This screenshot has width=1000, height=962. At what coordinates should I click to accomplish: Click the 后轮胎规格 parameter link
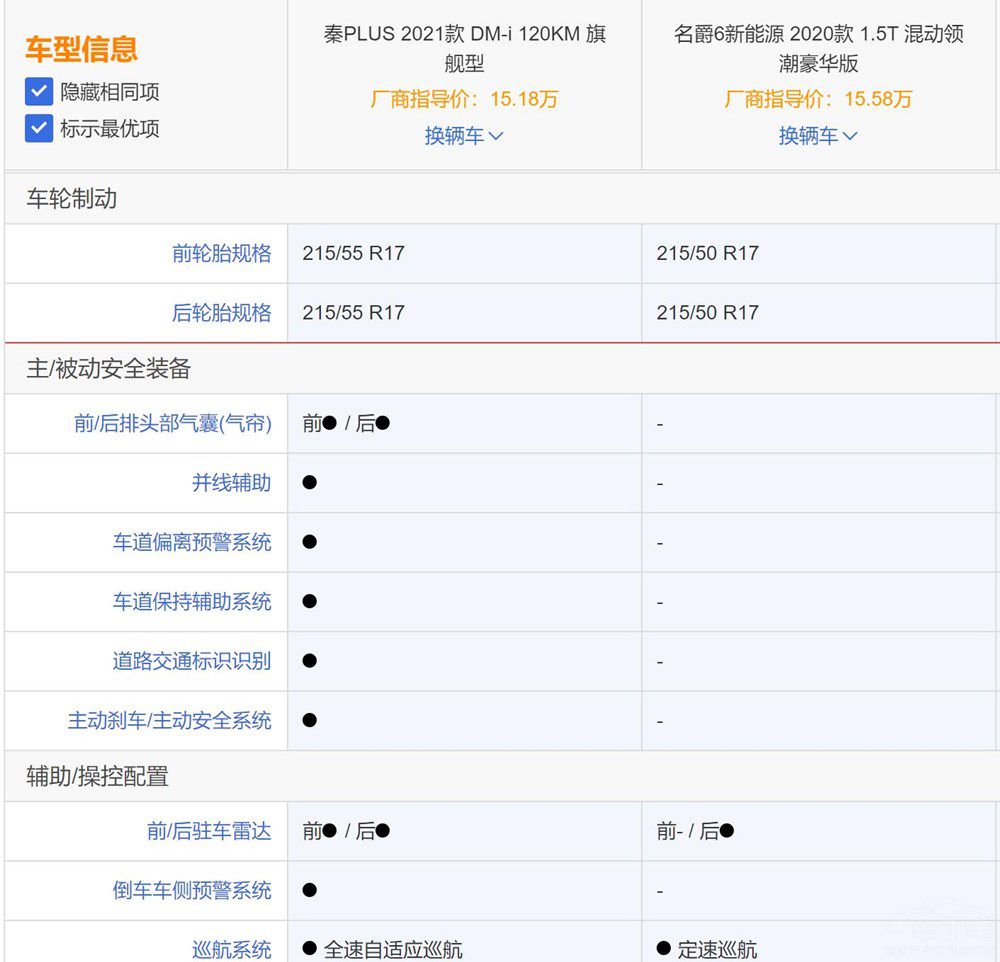pyautogui.click(x=221, y=313)
